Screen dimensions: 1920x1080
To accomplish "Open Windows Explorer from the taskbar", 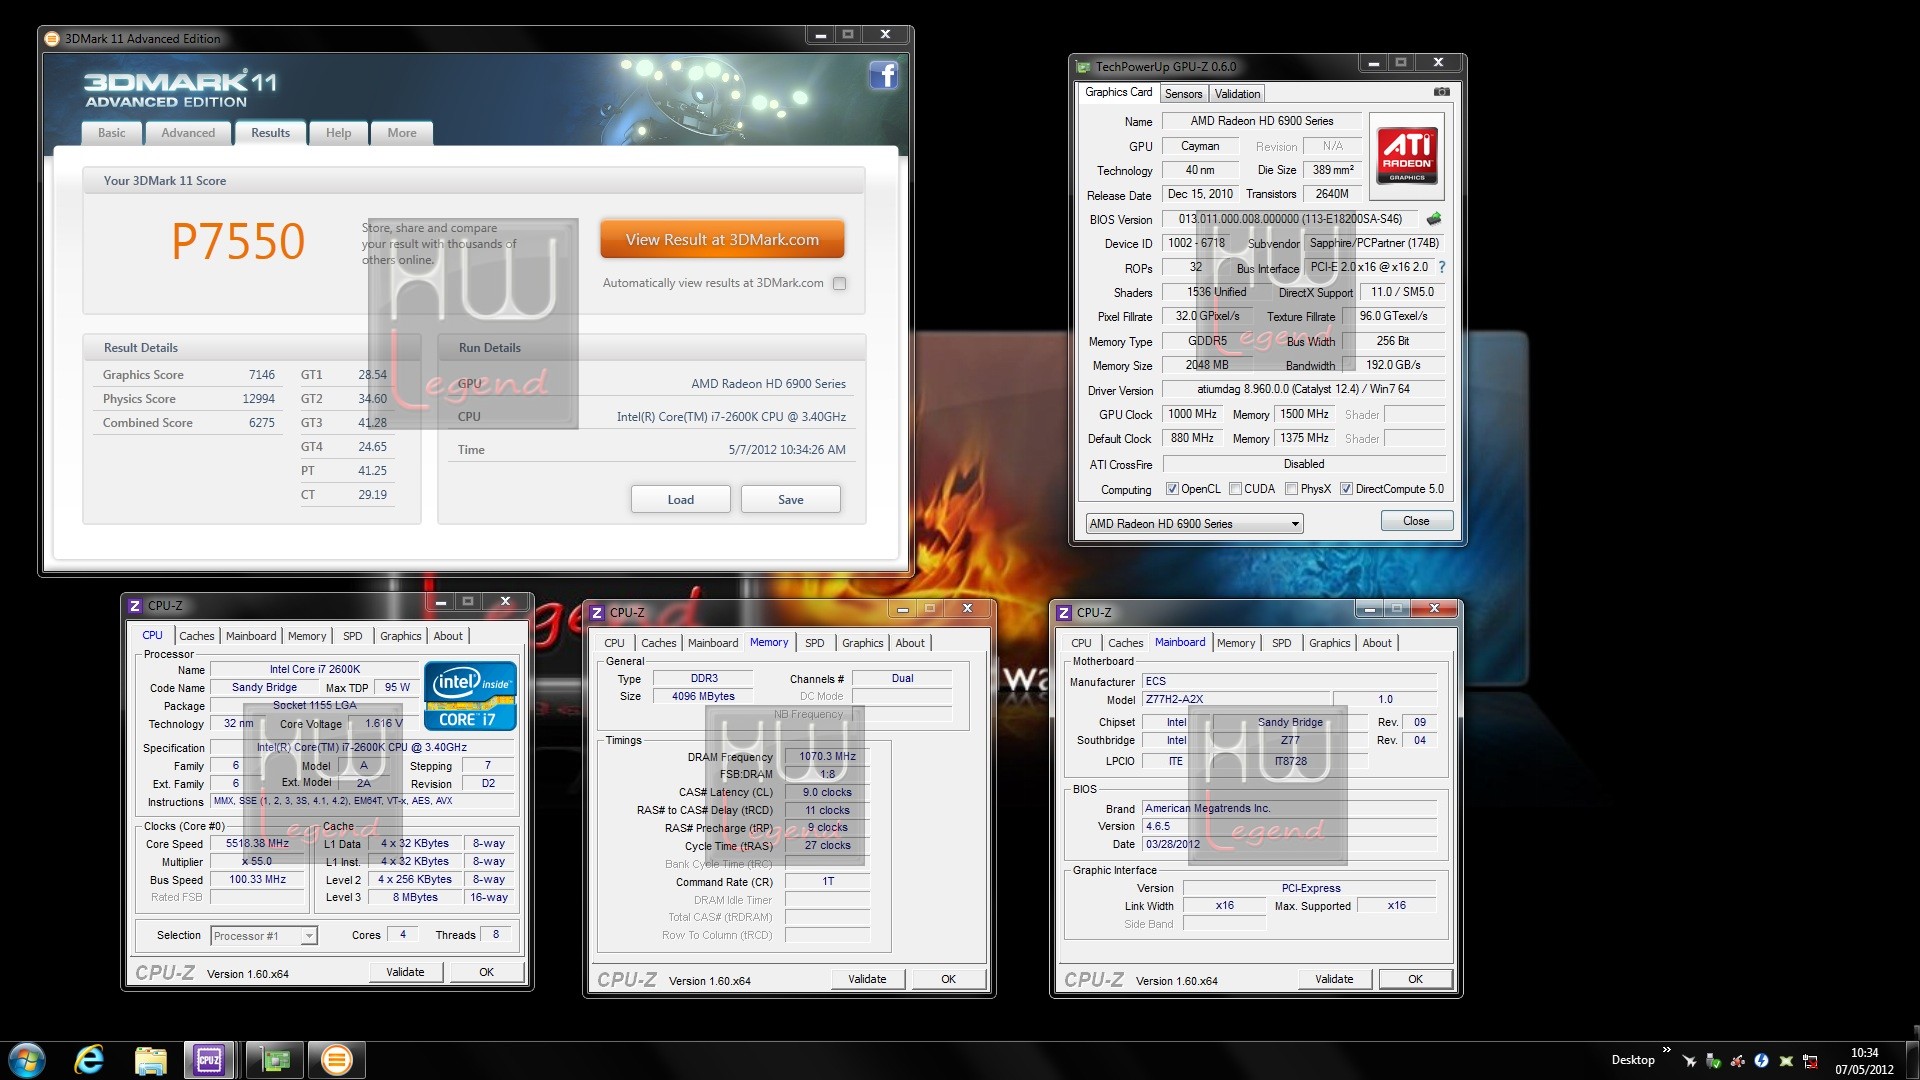I will [x=150, y=1060].
